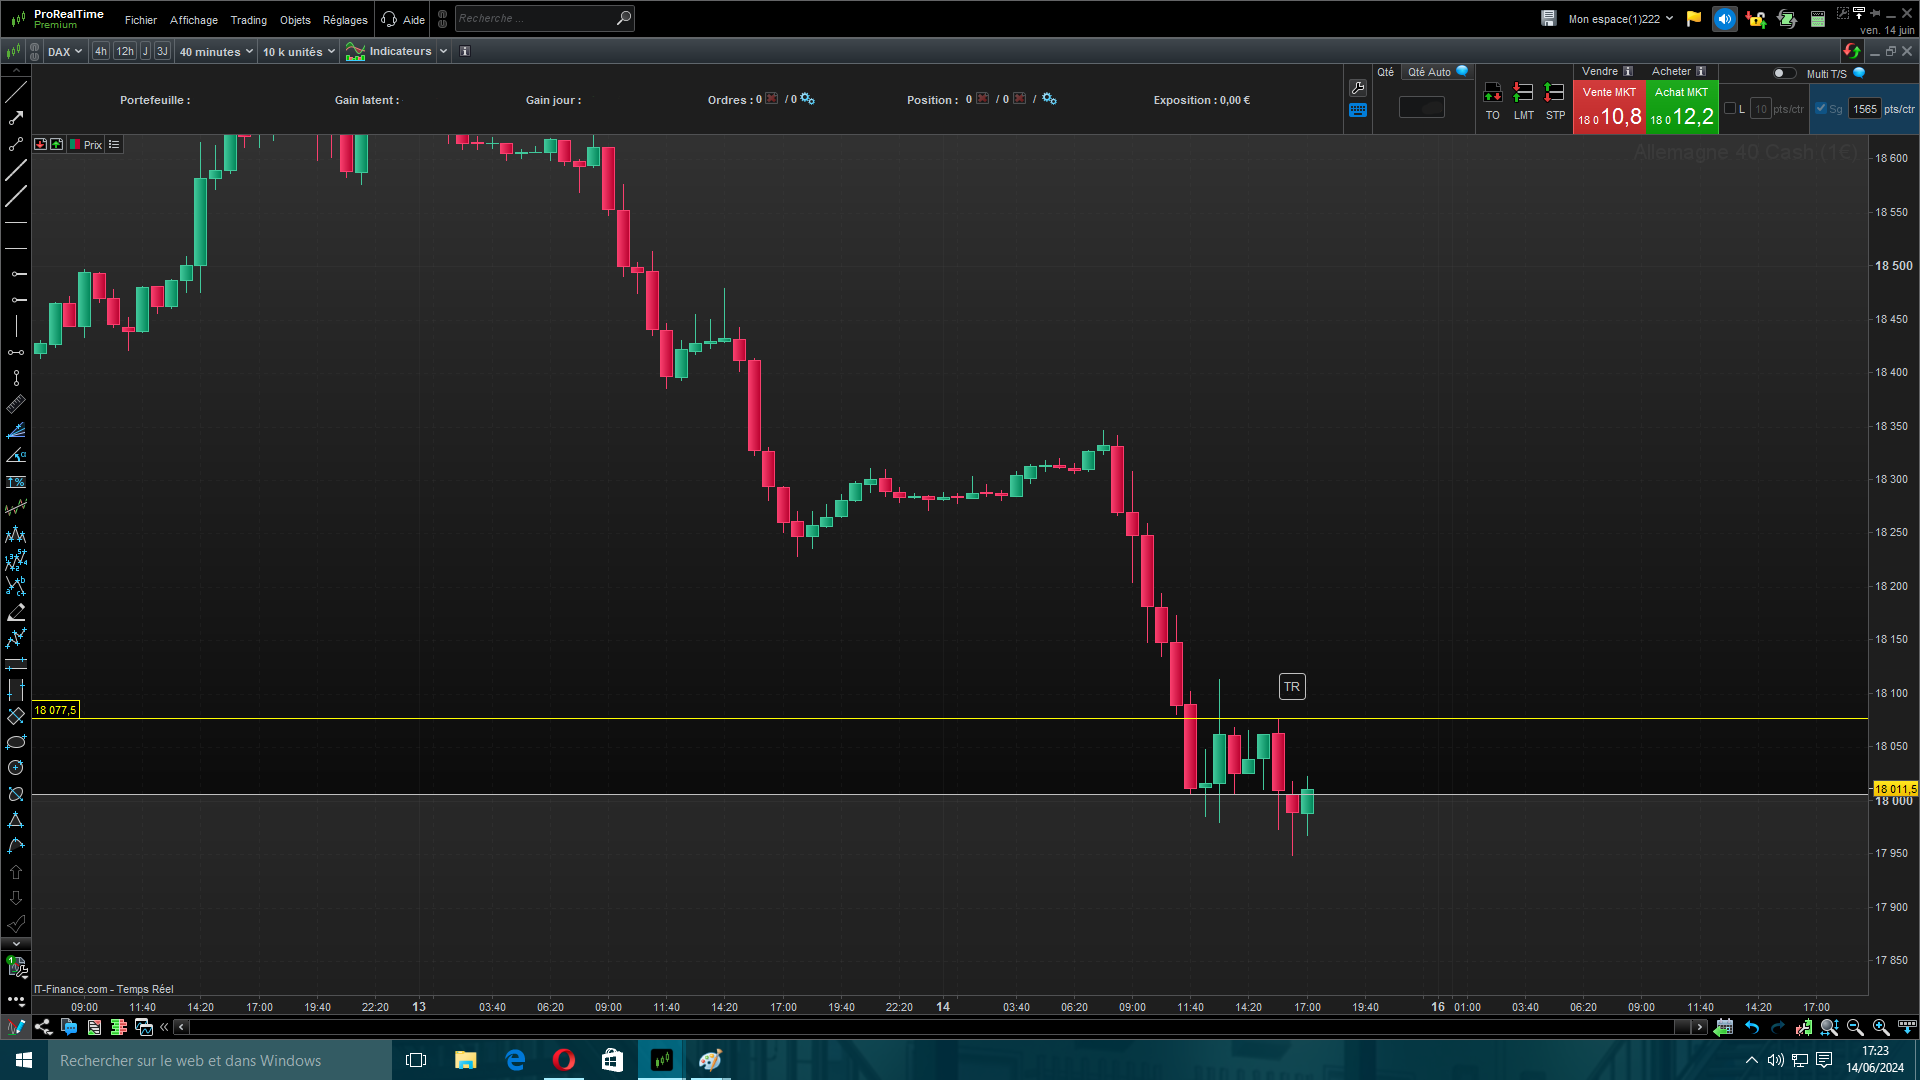Enable the L limit checkbox
This screenshot has width=1920, height=1080.
tap(1730, 108)
